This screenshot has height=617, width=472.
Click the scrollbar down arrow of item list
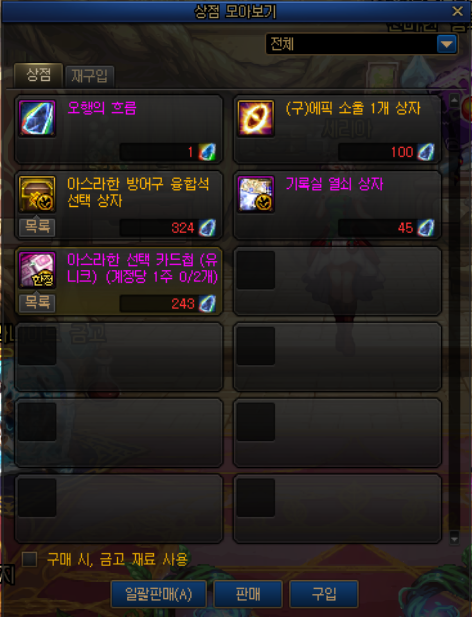point(454,538)
